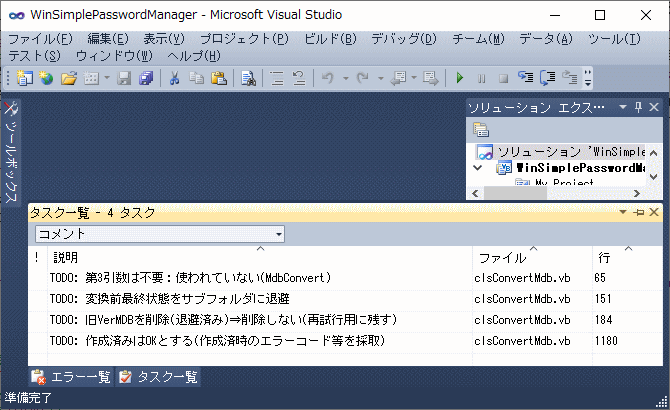
Task: Open the 表示(V) menu
Action: coord(164,39)
